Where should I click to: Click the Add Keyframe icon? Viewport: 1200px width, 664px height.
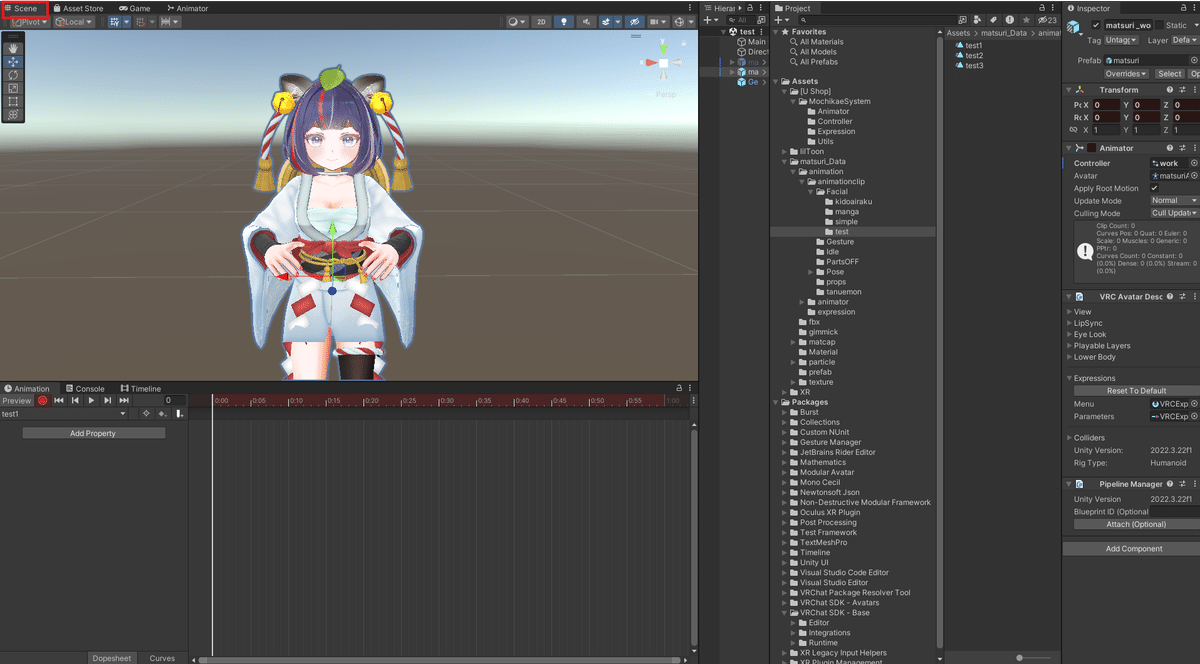click(x=162, y=413)
